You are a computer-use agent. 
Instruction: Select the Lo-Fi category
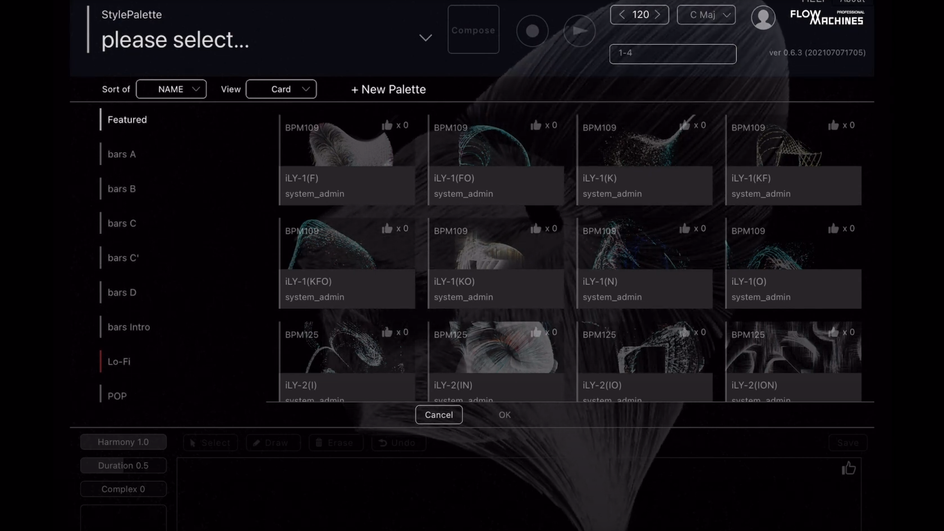[119, 362]
